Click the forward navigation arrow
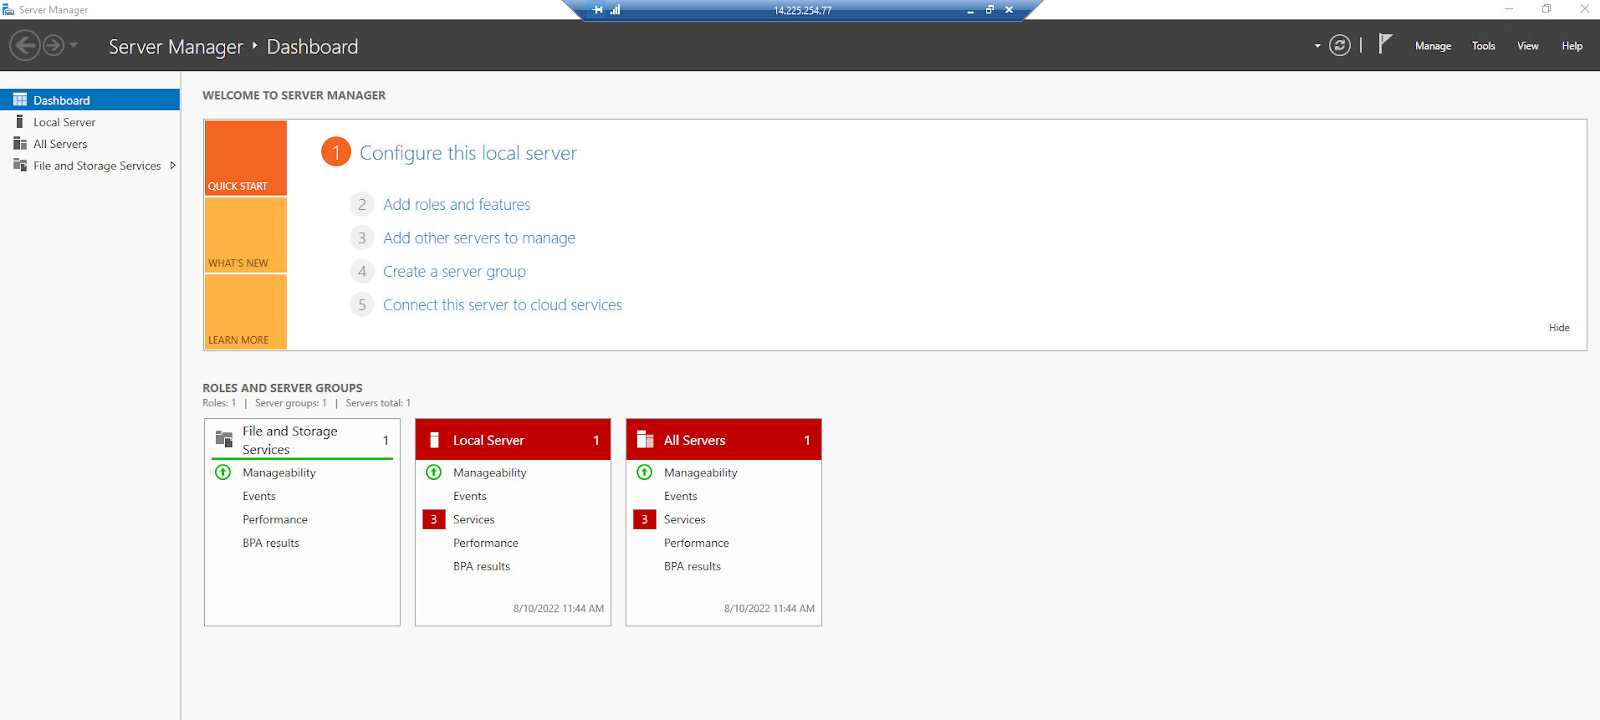Screen dimensions: 1600x720 click(x=54, y=45)
